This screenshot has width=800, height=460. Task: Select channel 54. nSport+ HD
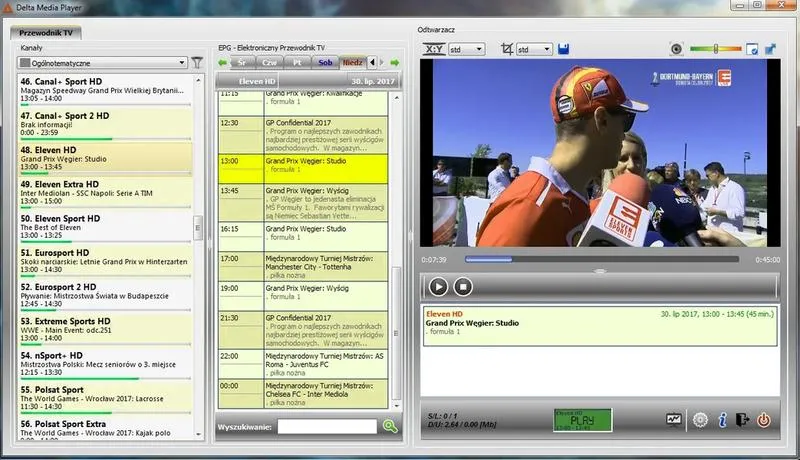click(x=105, y=364)
